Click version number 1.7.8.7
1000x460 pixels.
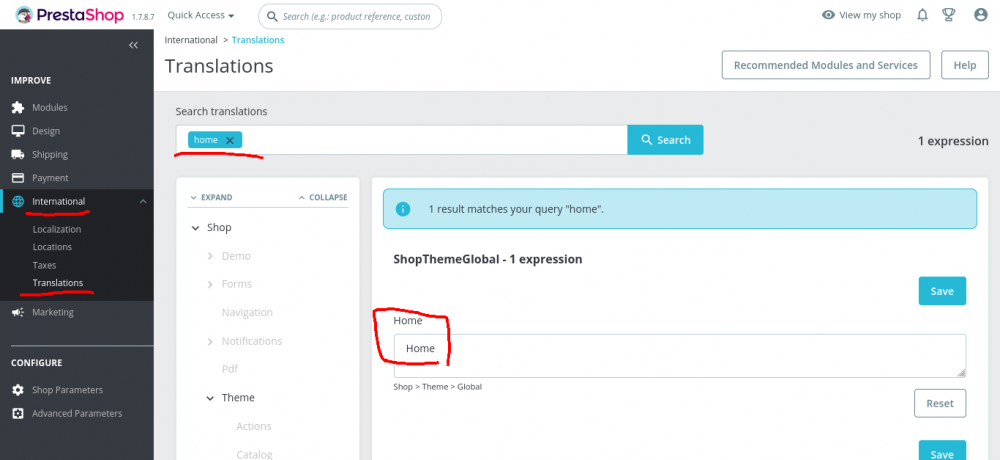tap(144, 17)
